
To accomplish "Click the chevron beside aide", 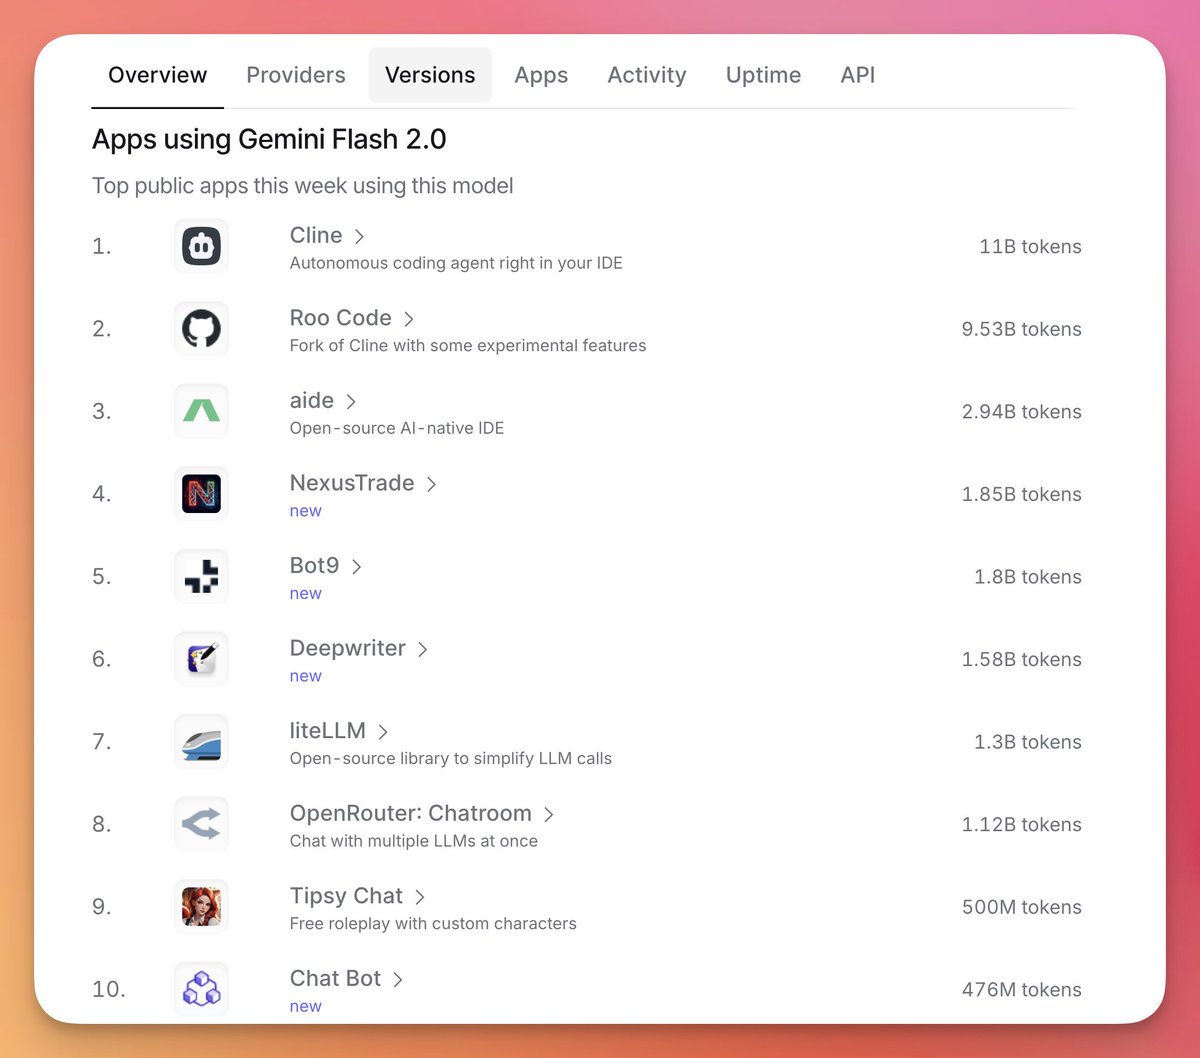I will (x=351, y=401).
